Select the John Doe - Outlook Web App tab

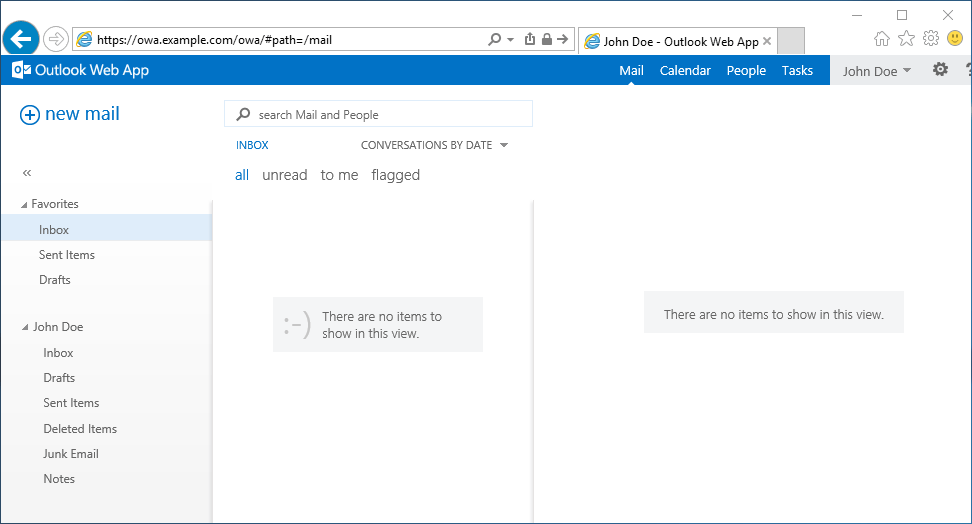click(678, 42)
